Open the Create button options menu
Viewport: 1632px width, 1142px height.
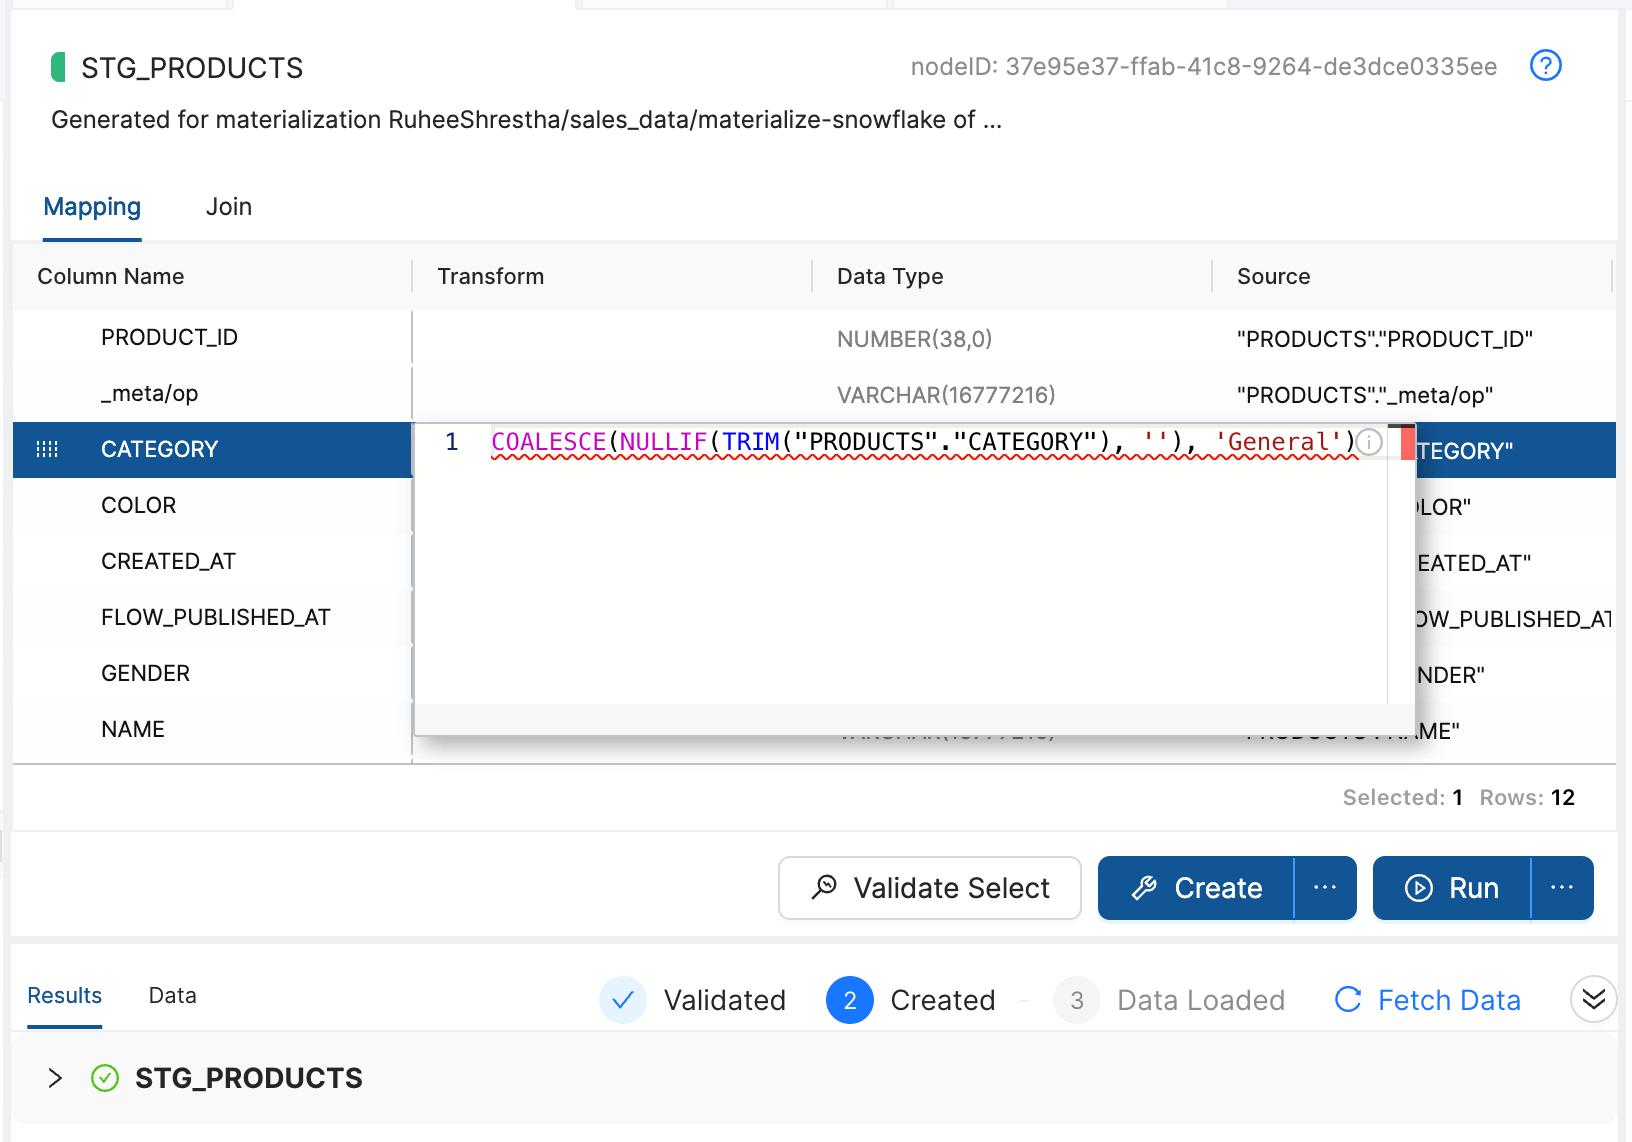click(x=1325, y=888)
